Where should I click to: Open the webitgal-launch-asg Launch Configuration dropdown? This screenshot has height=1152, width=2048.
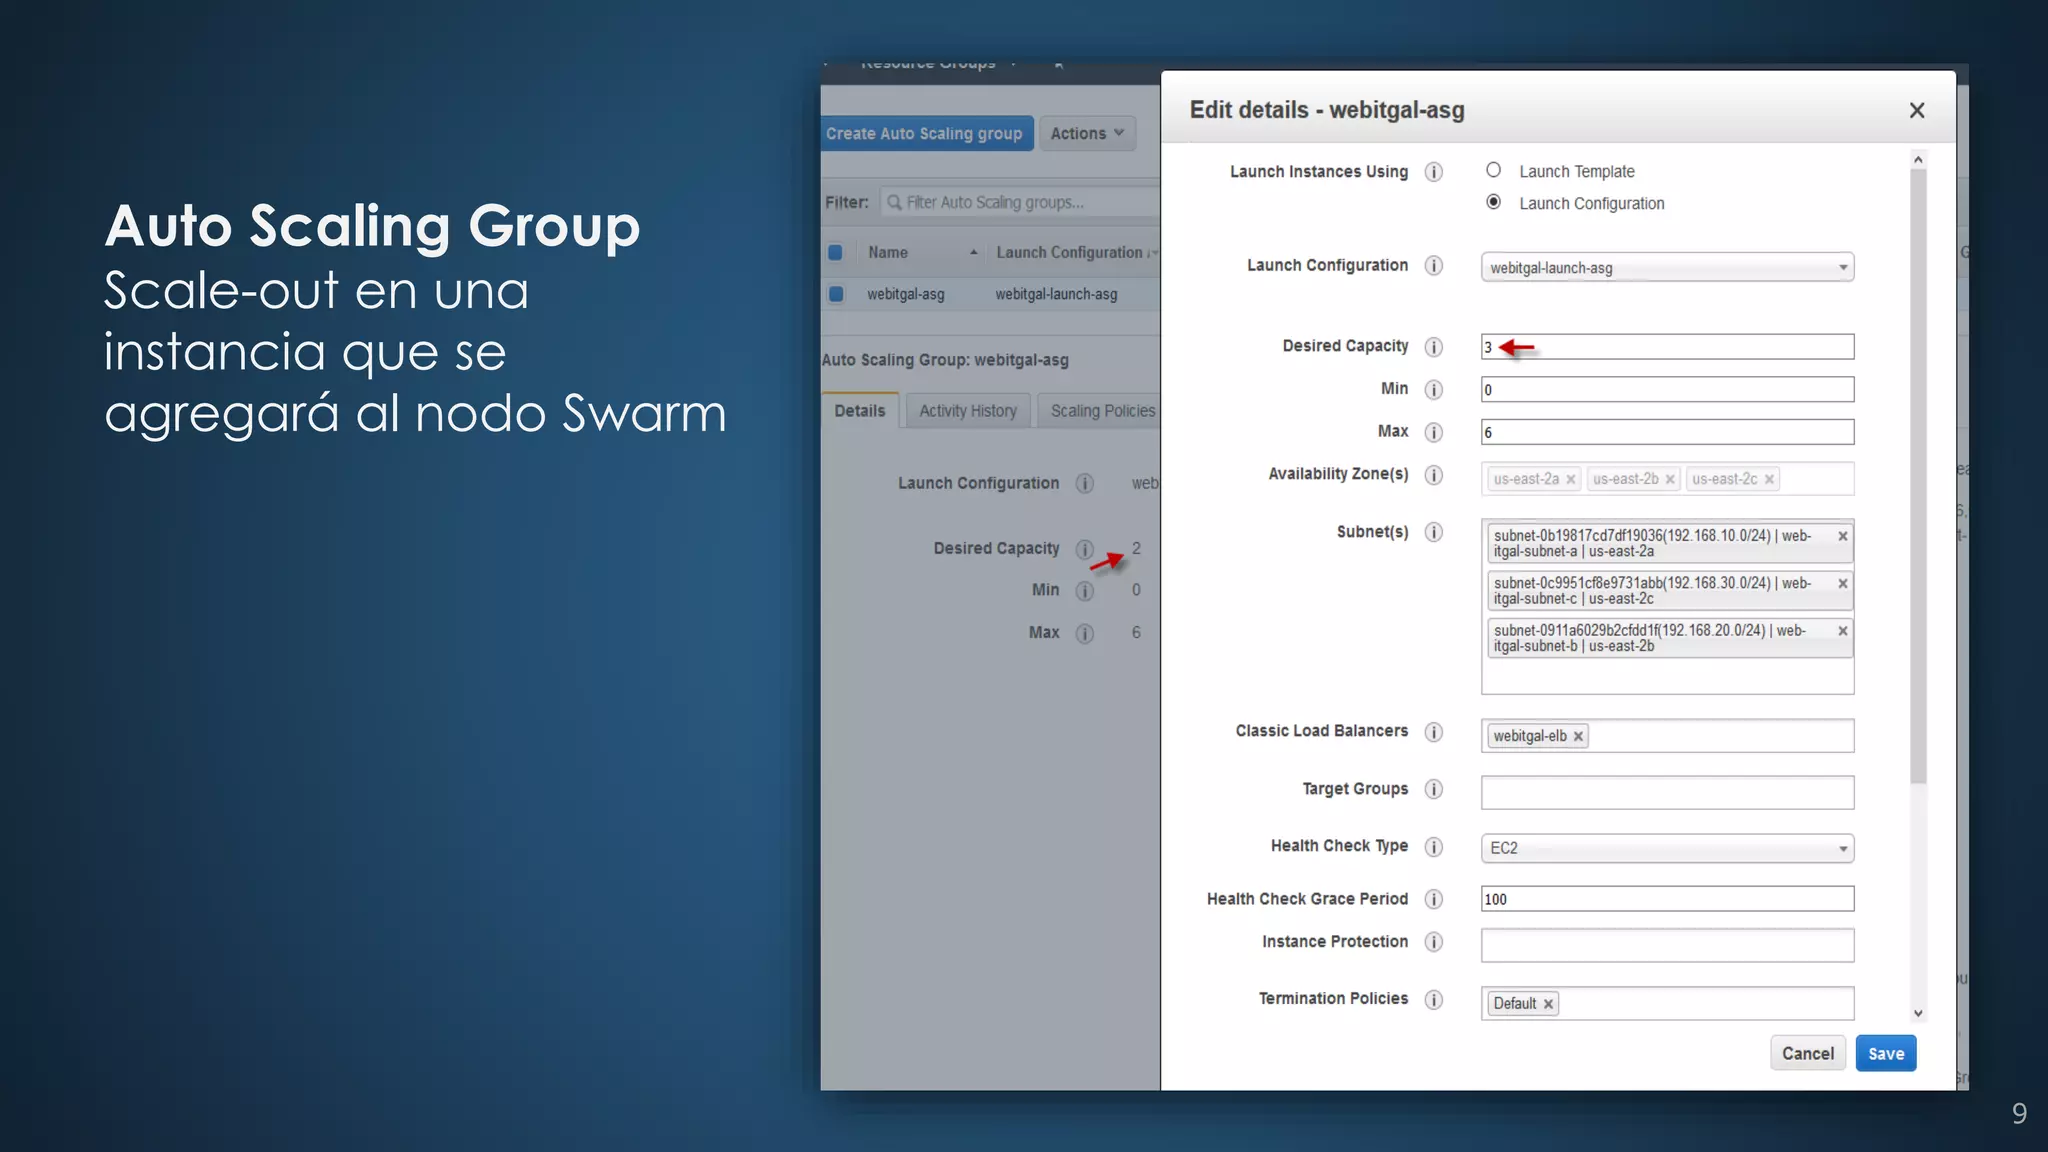tap(1667, 268)
